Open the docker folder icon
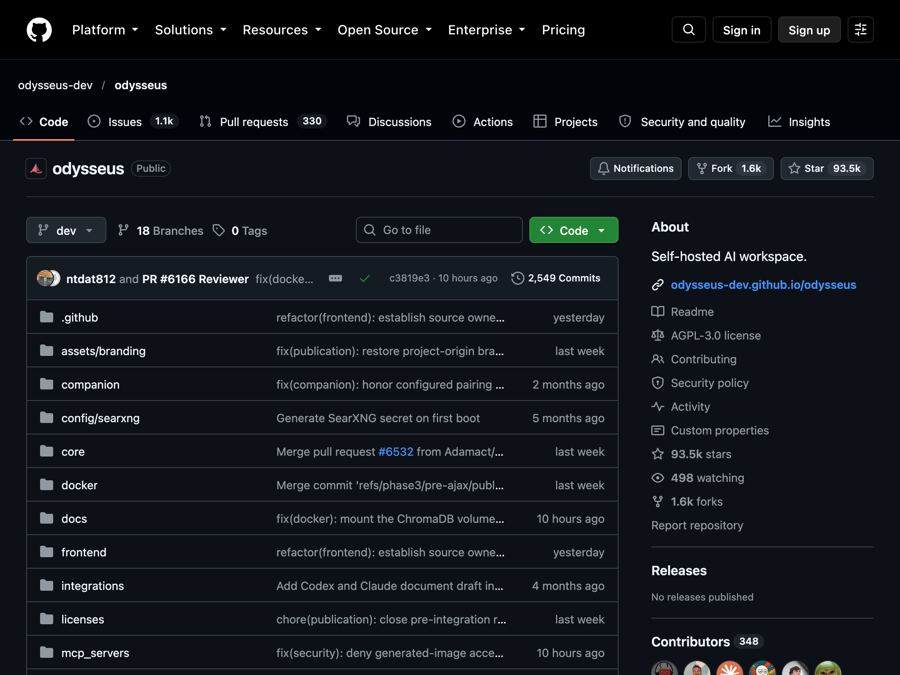Image resolution: width=900 pixels, height=675 pixels. 46,484
